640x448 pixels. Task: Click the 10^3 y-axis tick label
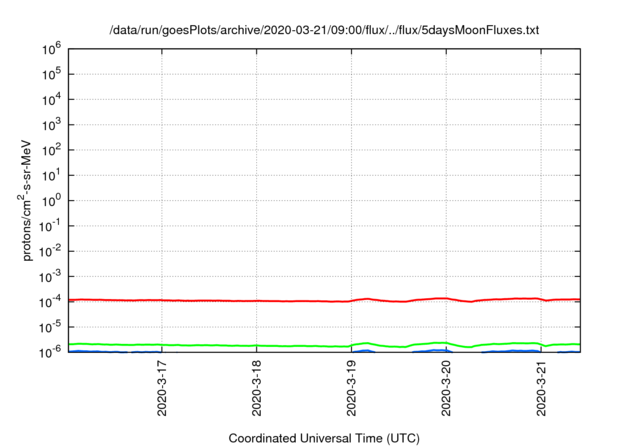(x=51, y=125)
